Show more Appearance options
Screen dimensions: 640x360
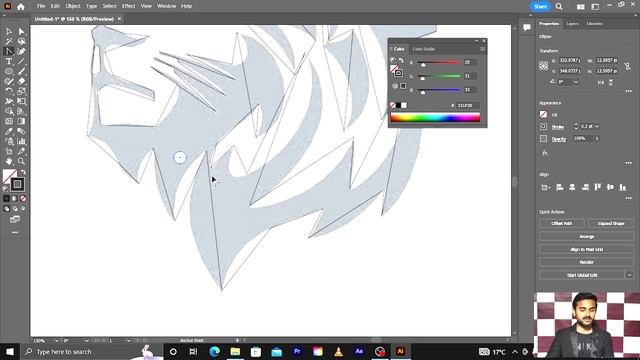[x=629, y=163]
